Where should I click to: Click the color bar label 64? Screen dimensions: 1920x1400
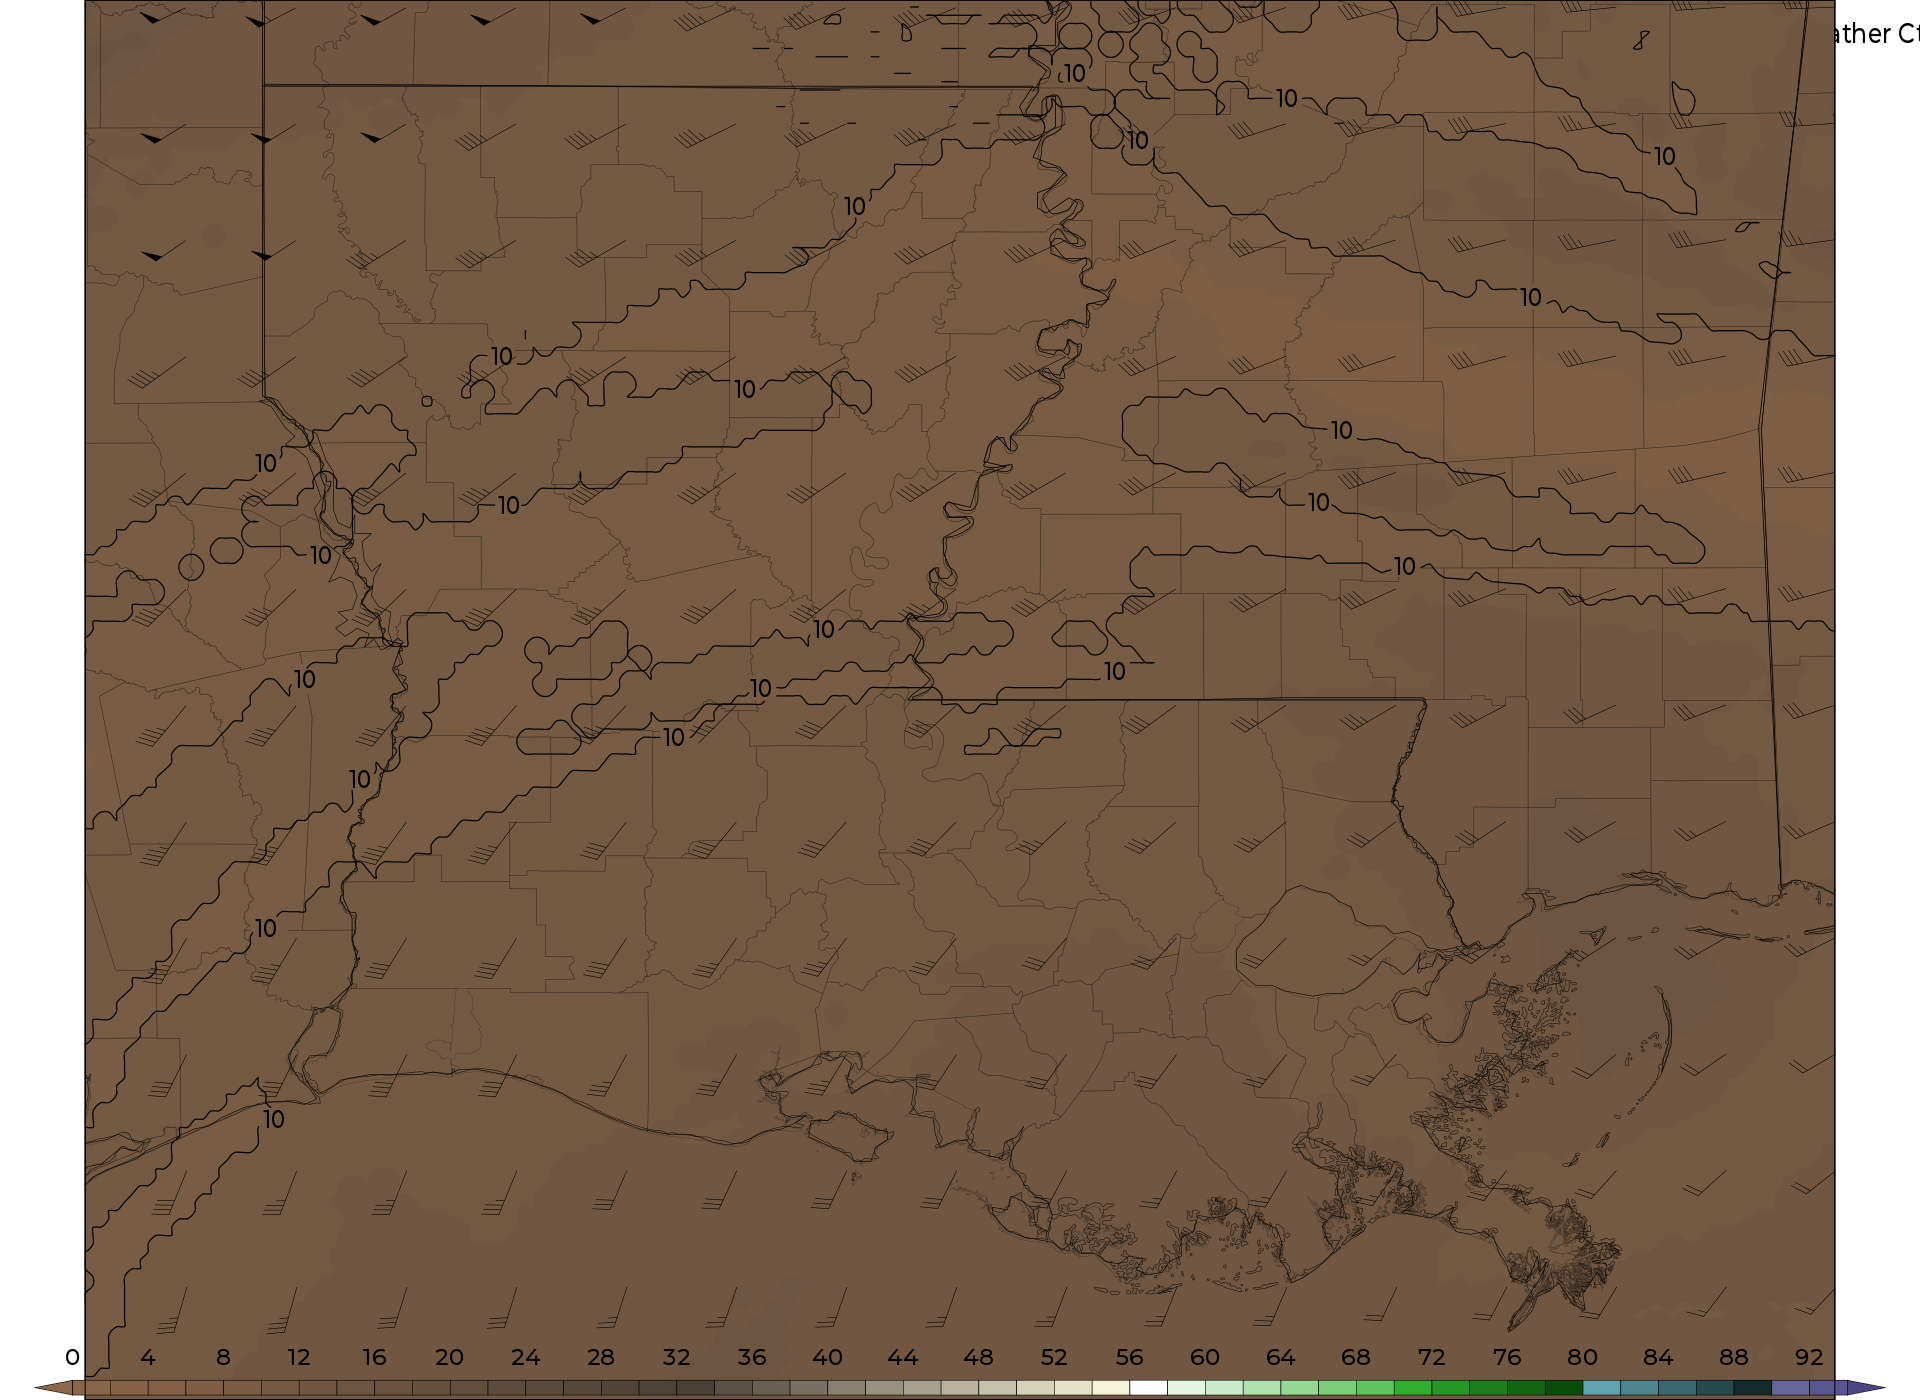point(1280,1357)
